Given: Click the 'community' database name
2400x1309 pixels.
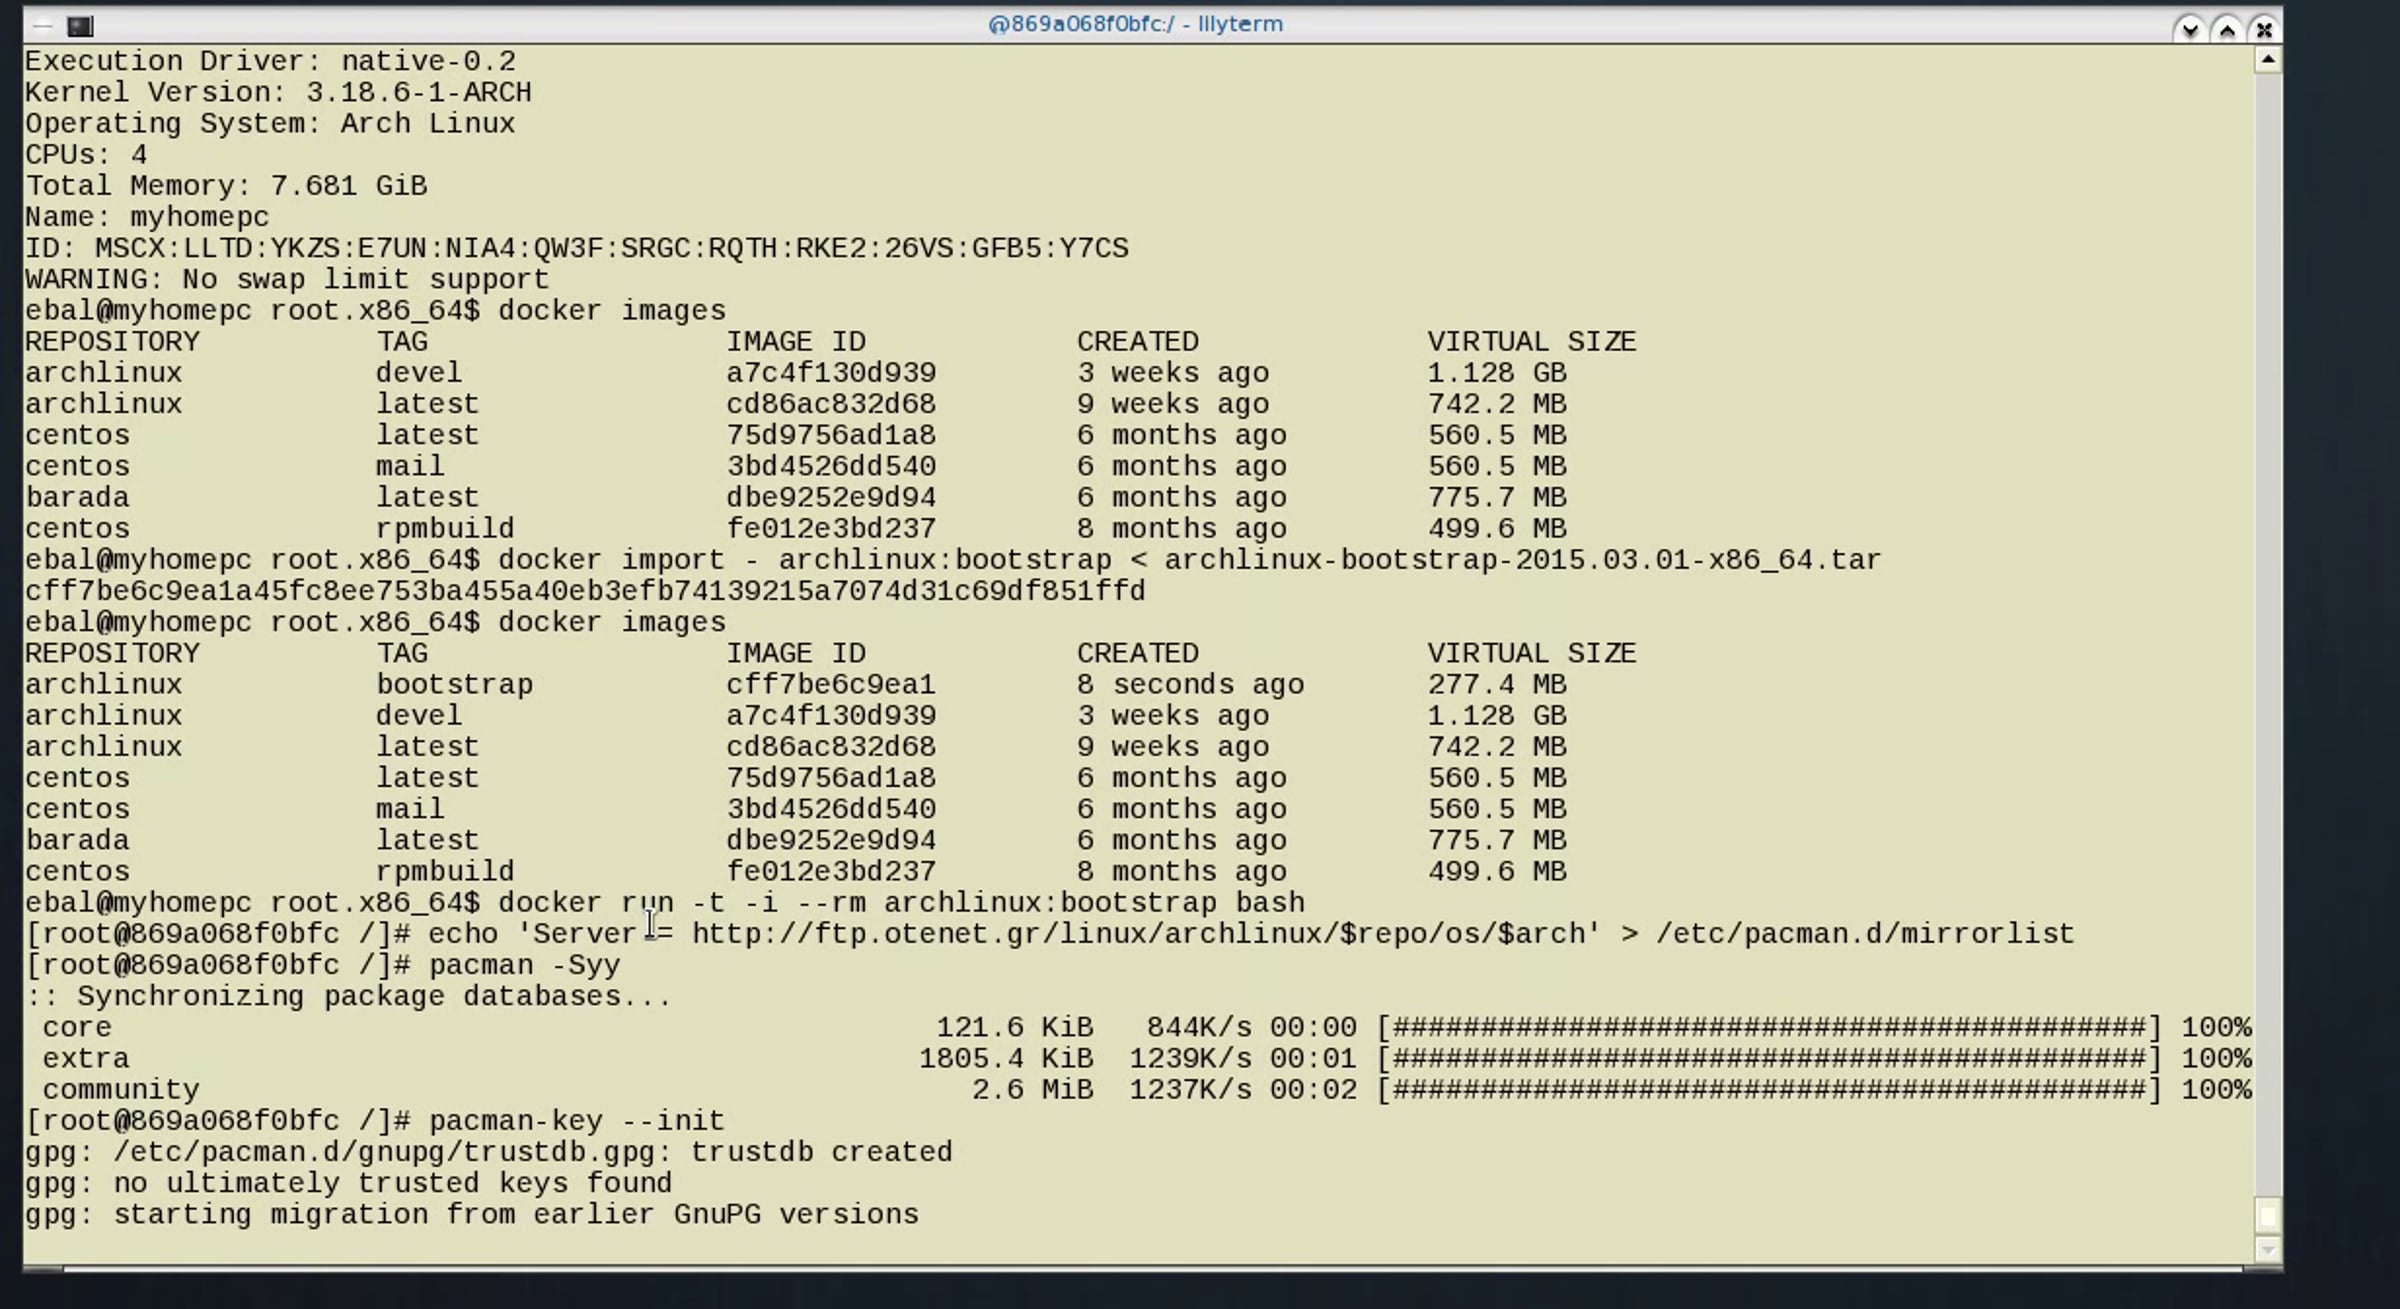Looking at the screenshot, I should point(121,1090).
